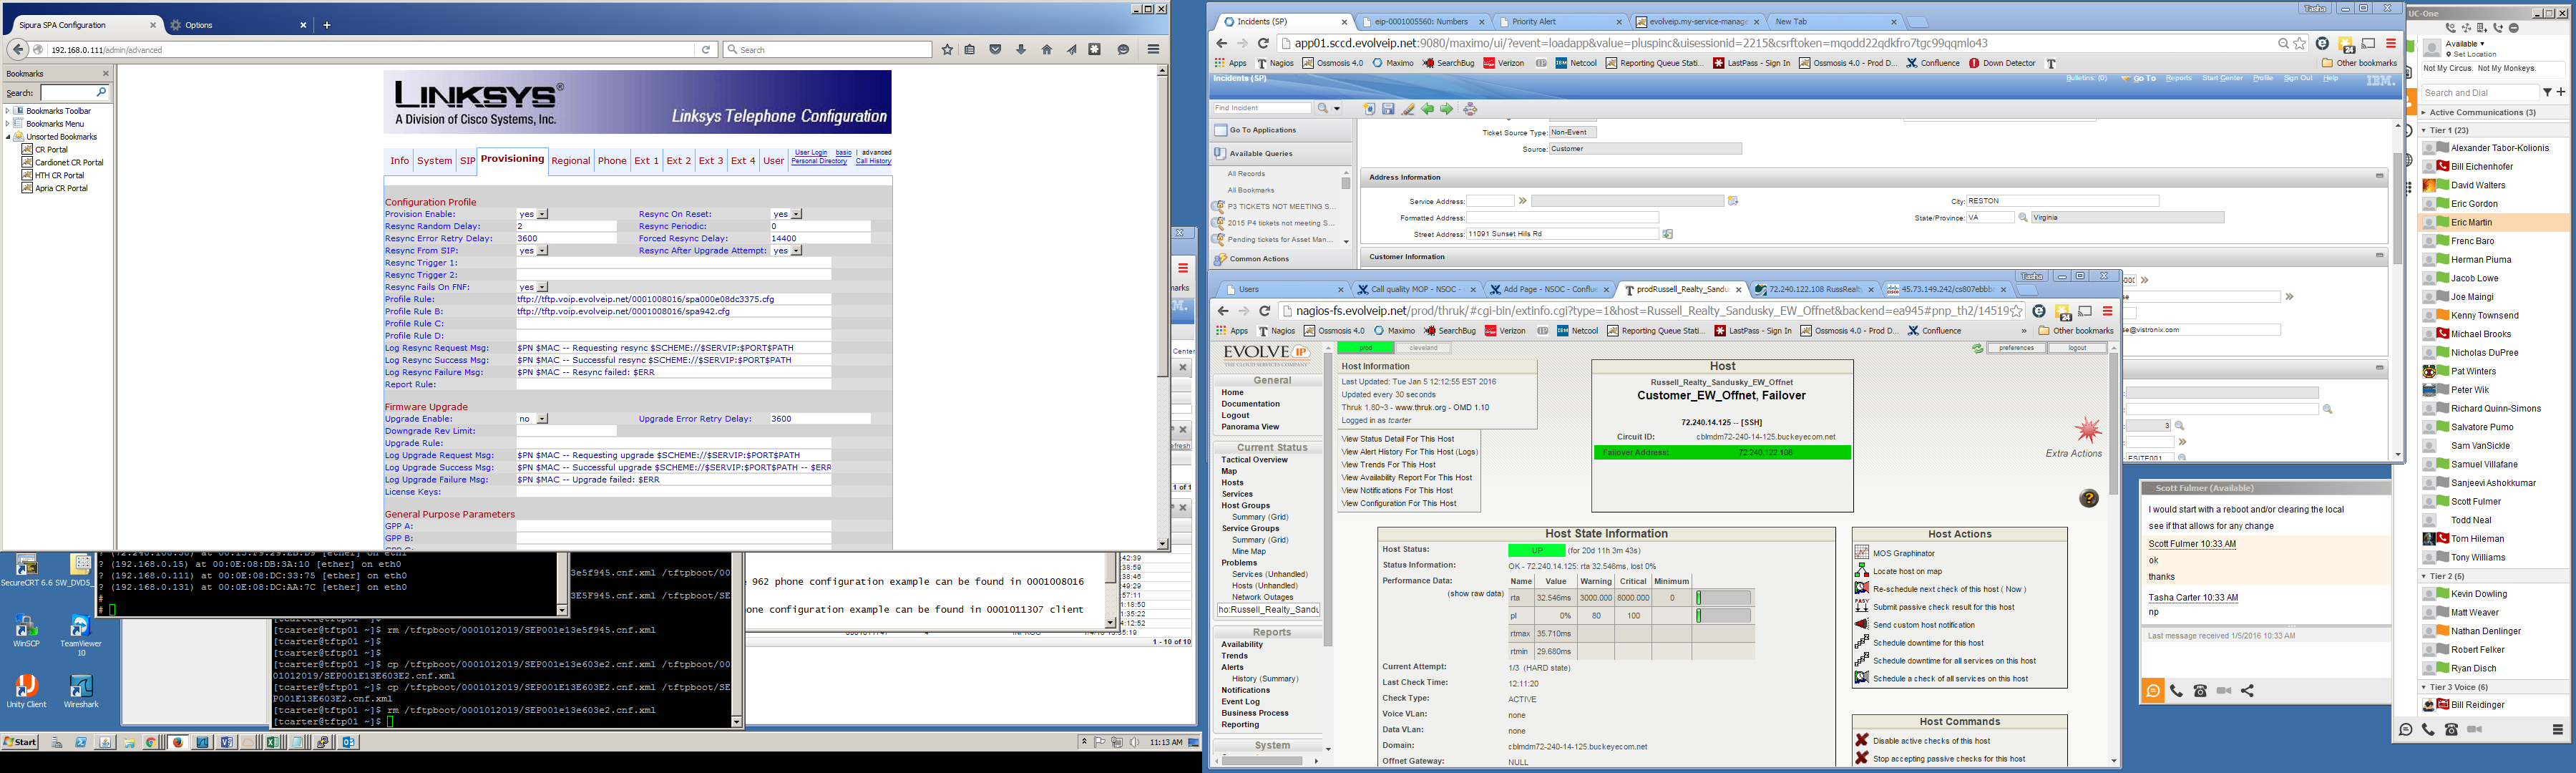Start phone call in Scott Fulmer chat
The height and width of the screenshot is (773, 2576).
2176,691
